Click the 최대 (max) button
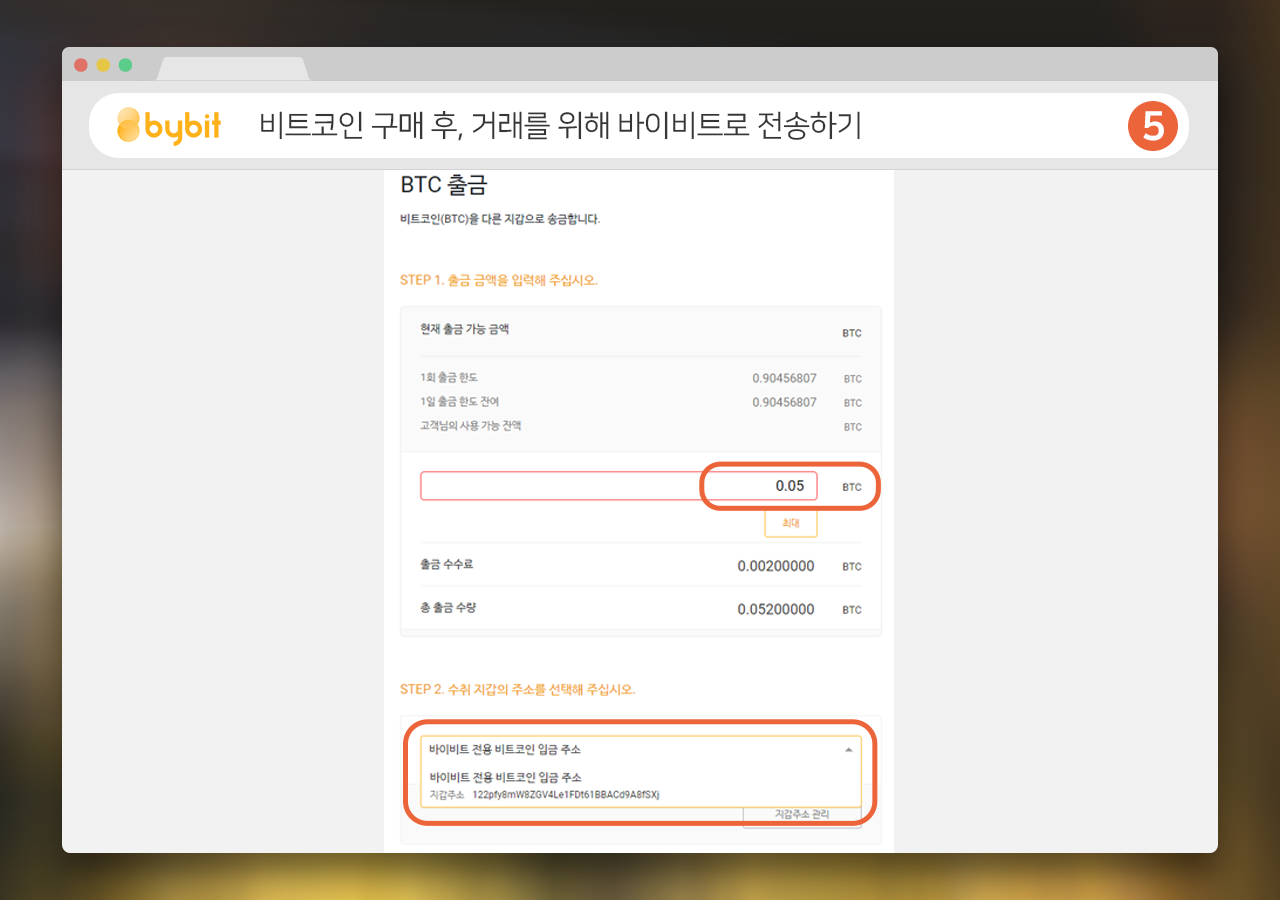The image size is (1280, 900). [790, 523]
